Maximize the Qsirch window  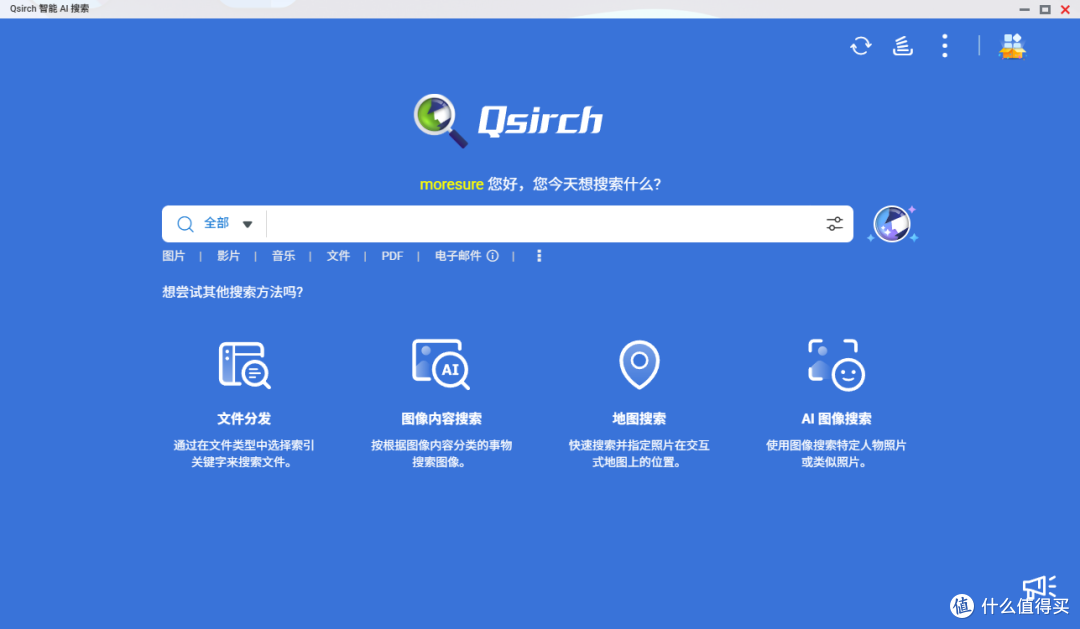tap(1045, 9)
